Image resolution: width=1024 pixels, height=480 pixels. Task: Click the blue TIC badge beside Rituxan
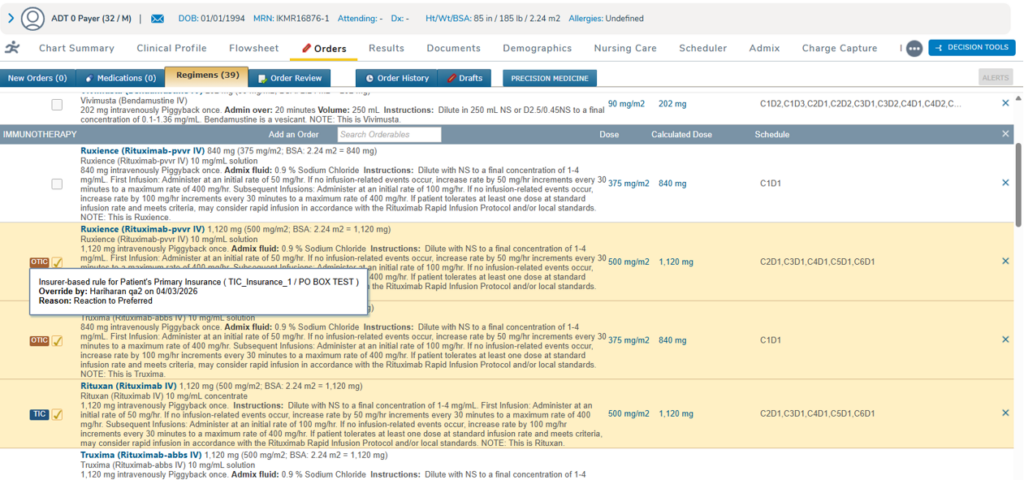coord(39,414)
